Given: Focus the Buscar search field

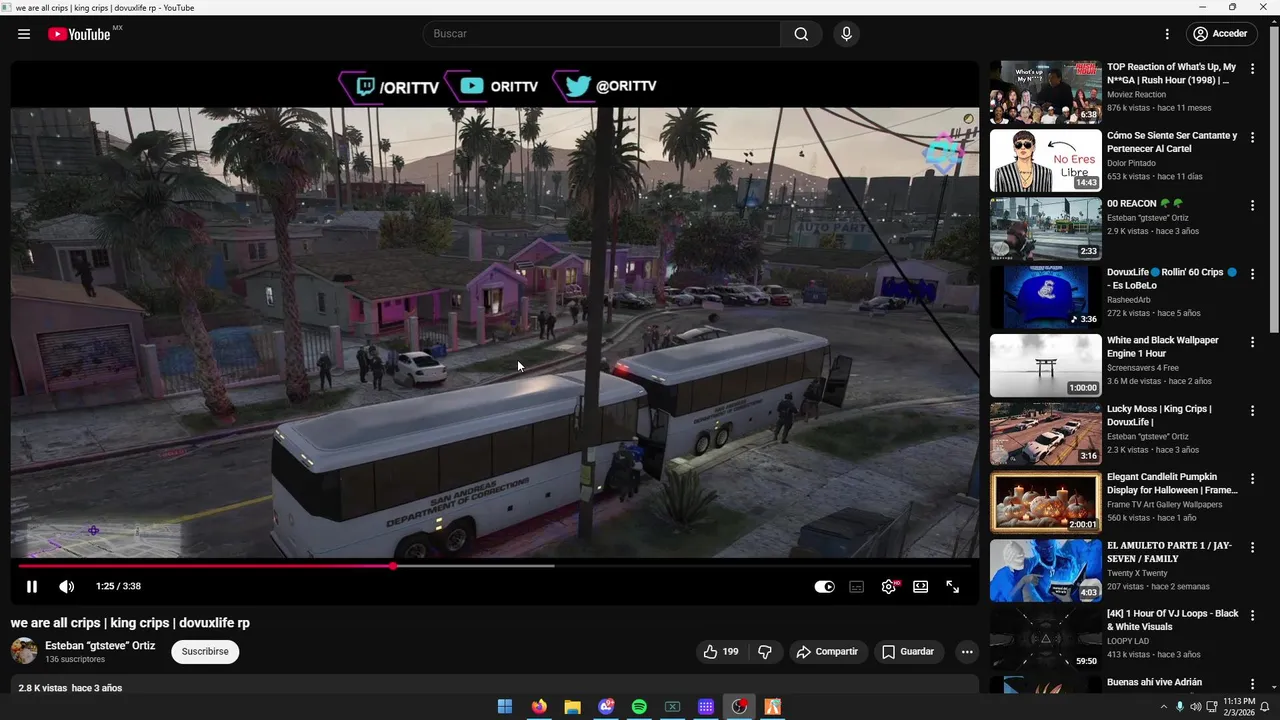Looking at the screenshot, I should (601, 34).
